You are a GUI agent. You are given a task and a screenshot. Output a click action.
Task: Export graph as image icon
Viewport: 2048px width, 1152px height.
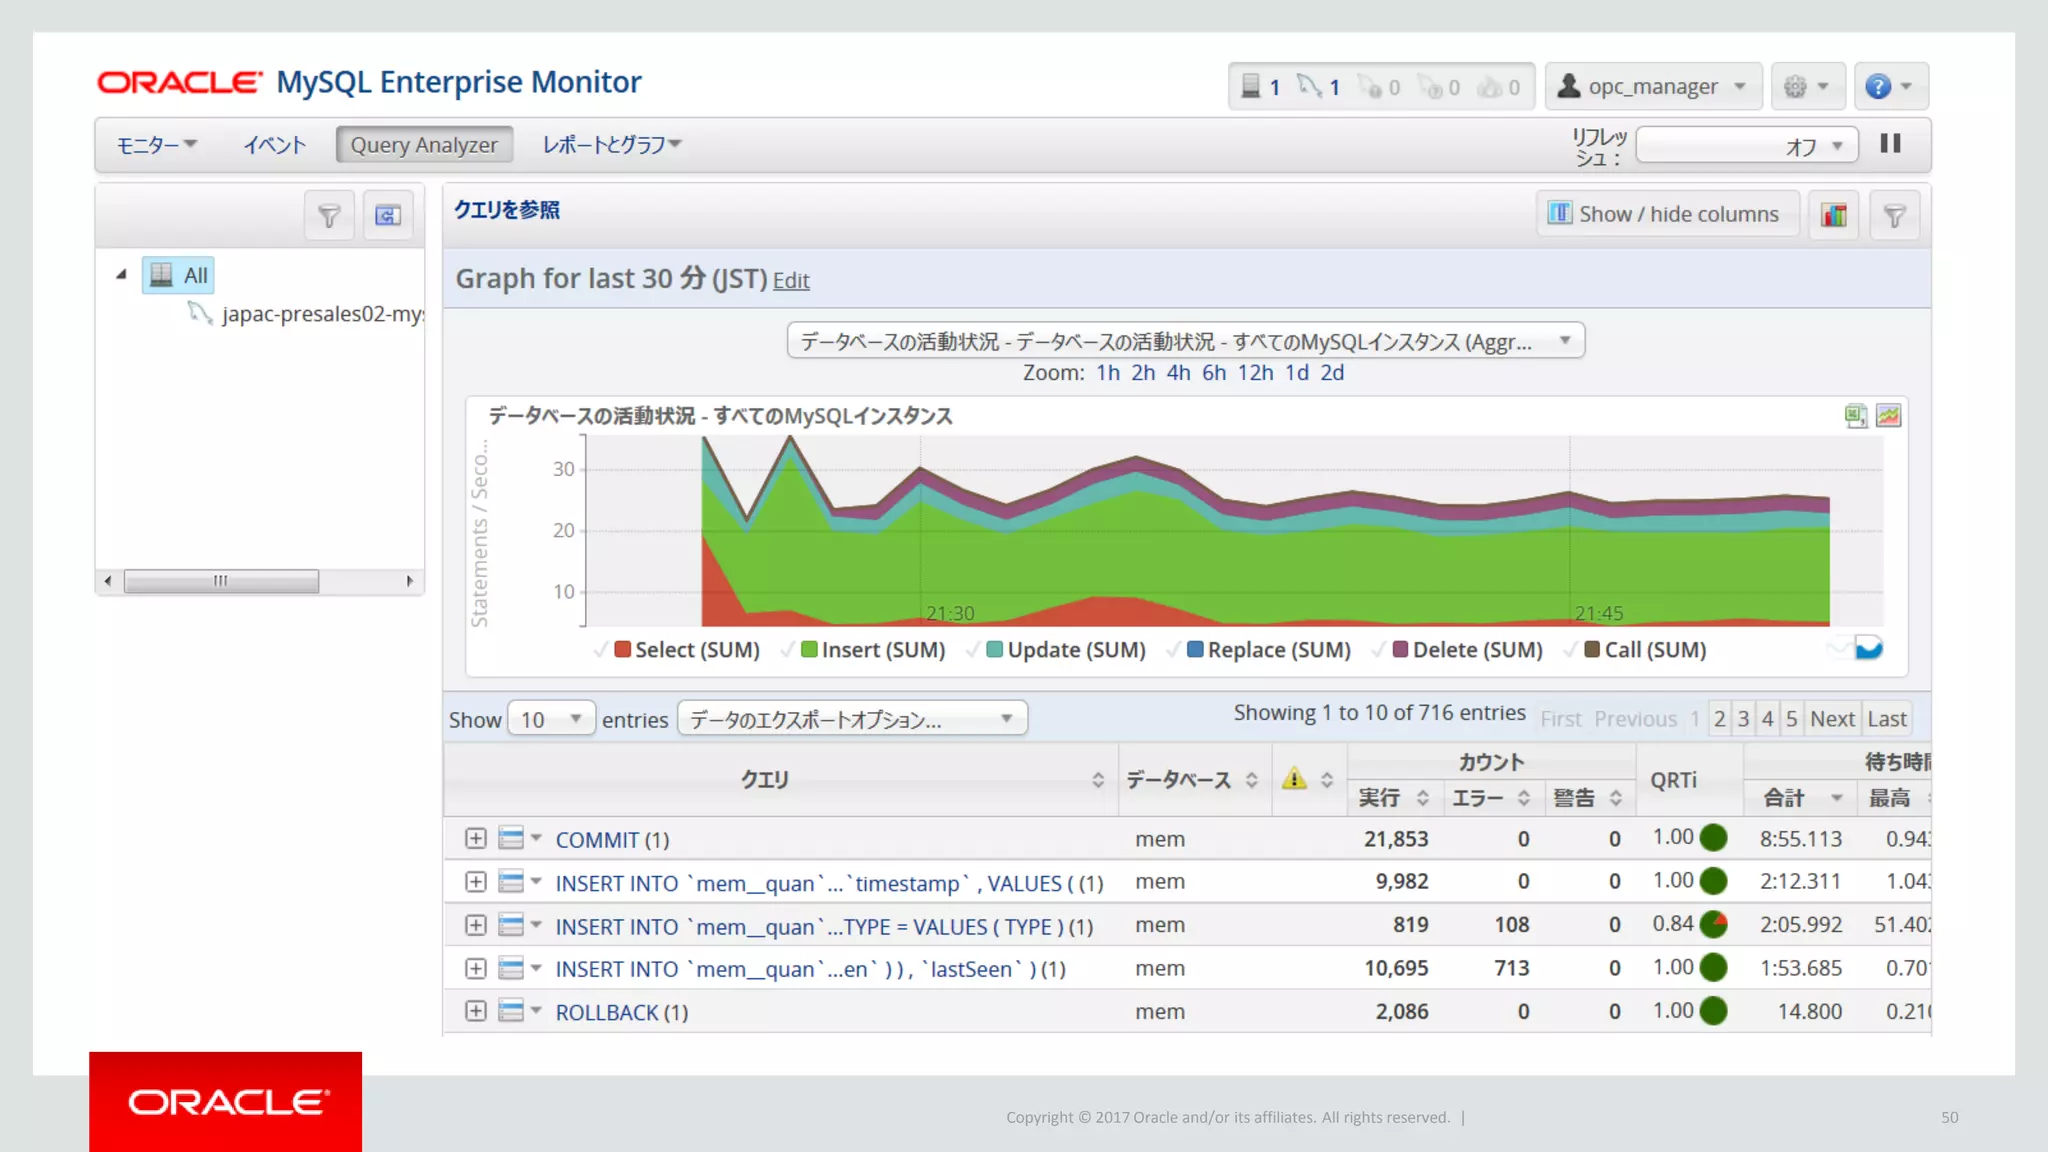point(1888,416)
